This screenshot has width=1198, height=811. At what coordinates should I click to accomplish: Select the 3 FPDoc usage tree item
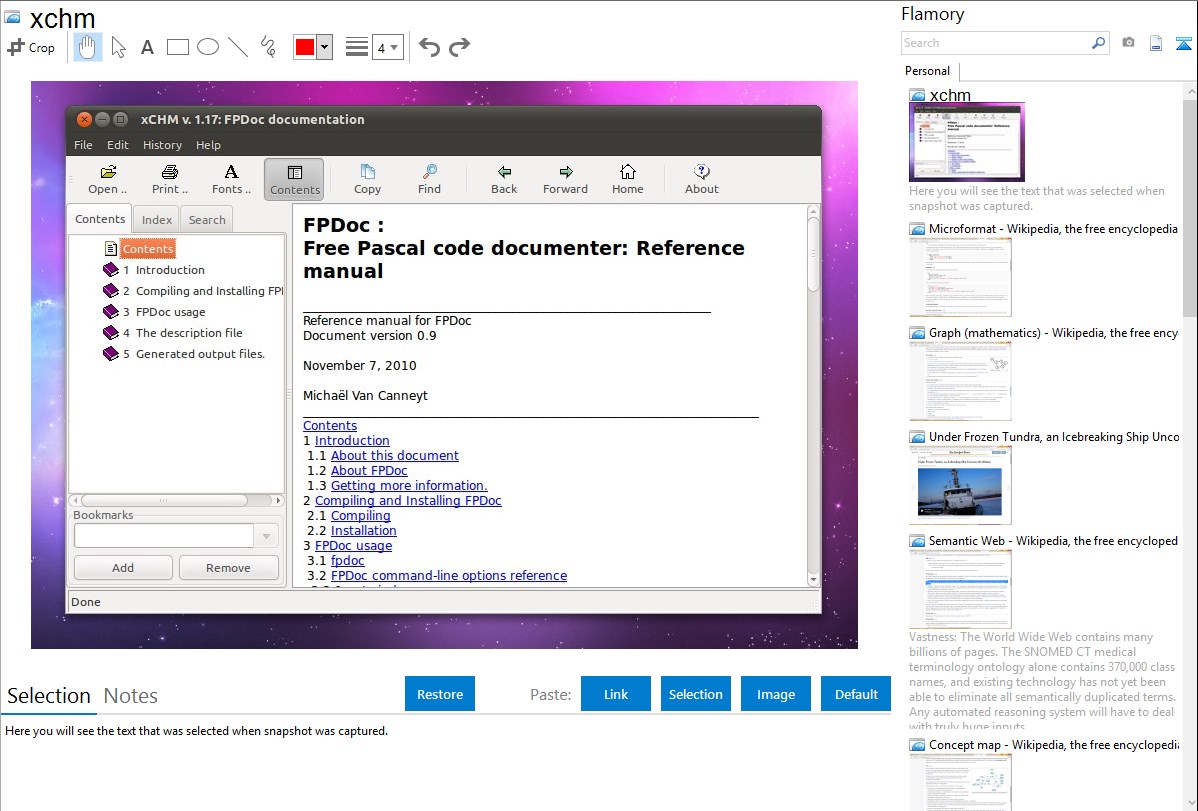pos(164,312)
